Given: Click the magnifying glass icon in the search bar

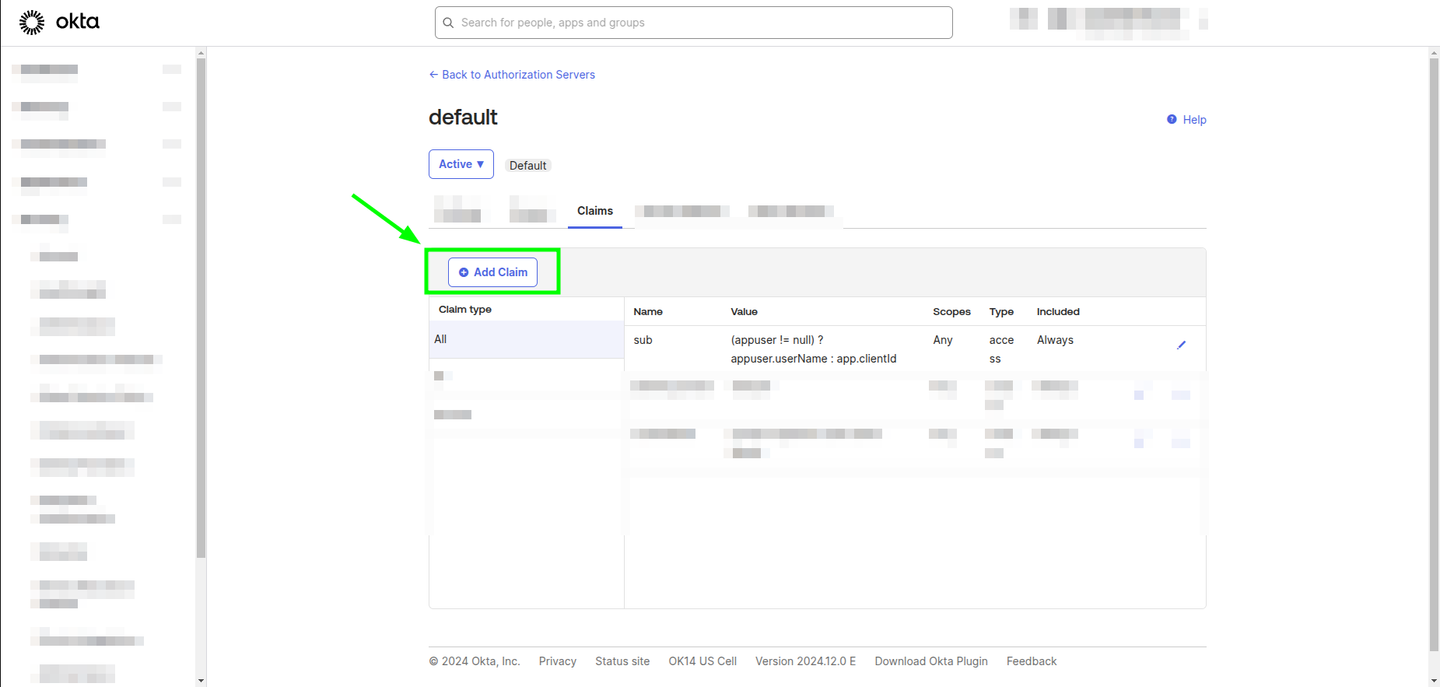Looking at the screenshot, I should 447,22.
